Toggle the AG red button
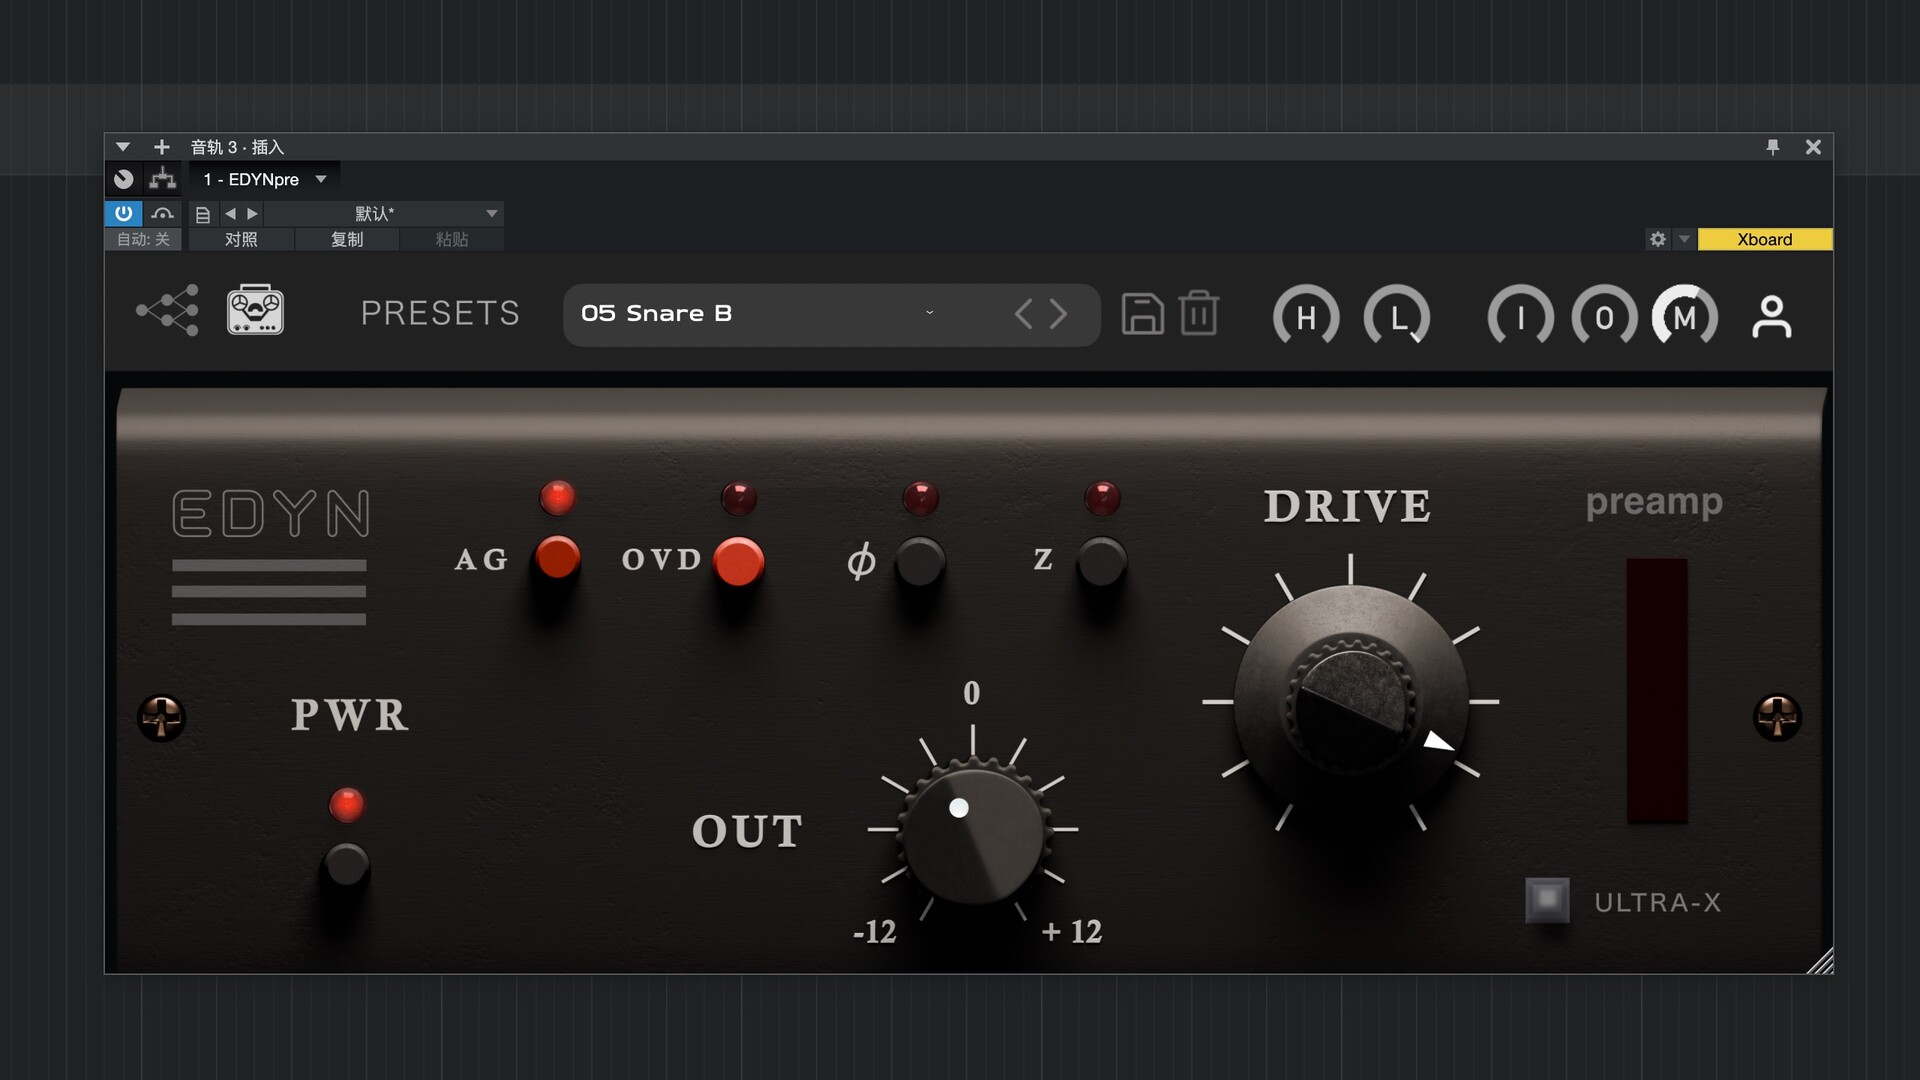1920x1080 pixels. click(558, 558)
